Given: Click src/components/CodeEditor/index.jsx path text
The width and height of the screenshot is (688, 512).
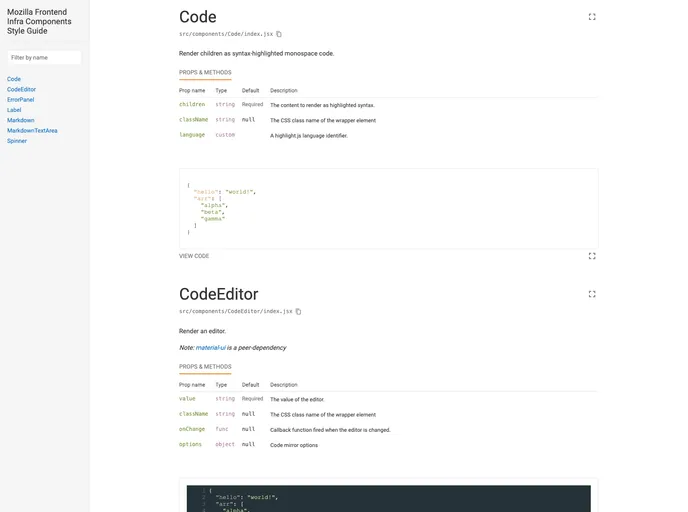Looking at the screenshot, I should pos(235,311).
